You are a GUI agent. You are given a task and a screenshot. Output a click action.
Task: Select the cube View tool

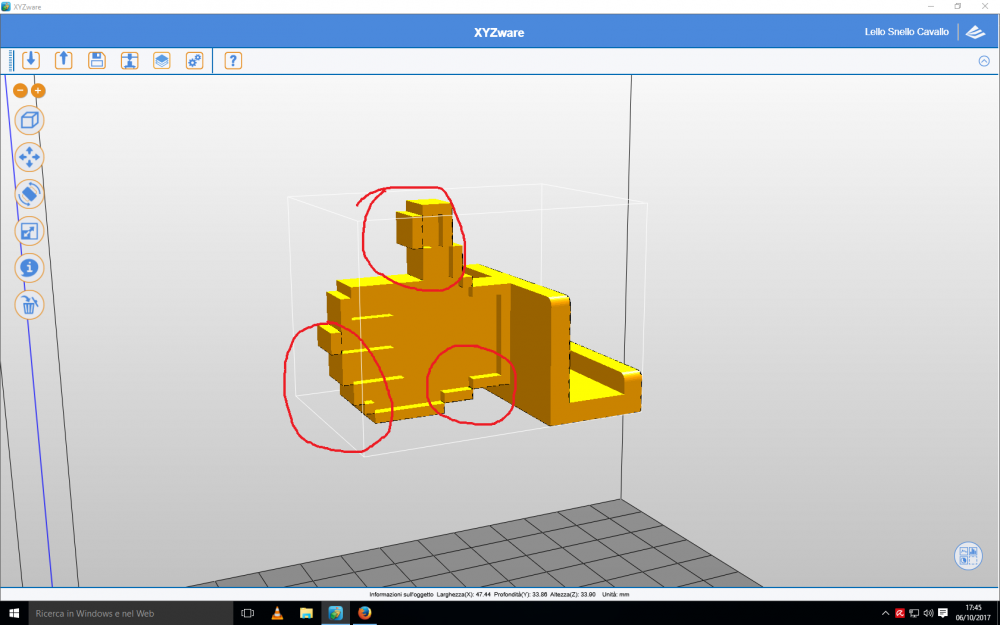[30, 121]
